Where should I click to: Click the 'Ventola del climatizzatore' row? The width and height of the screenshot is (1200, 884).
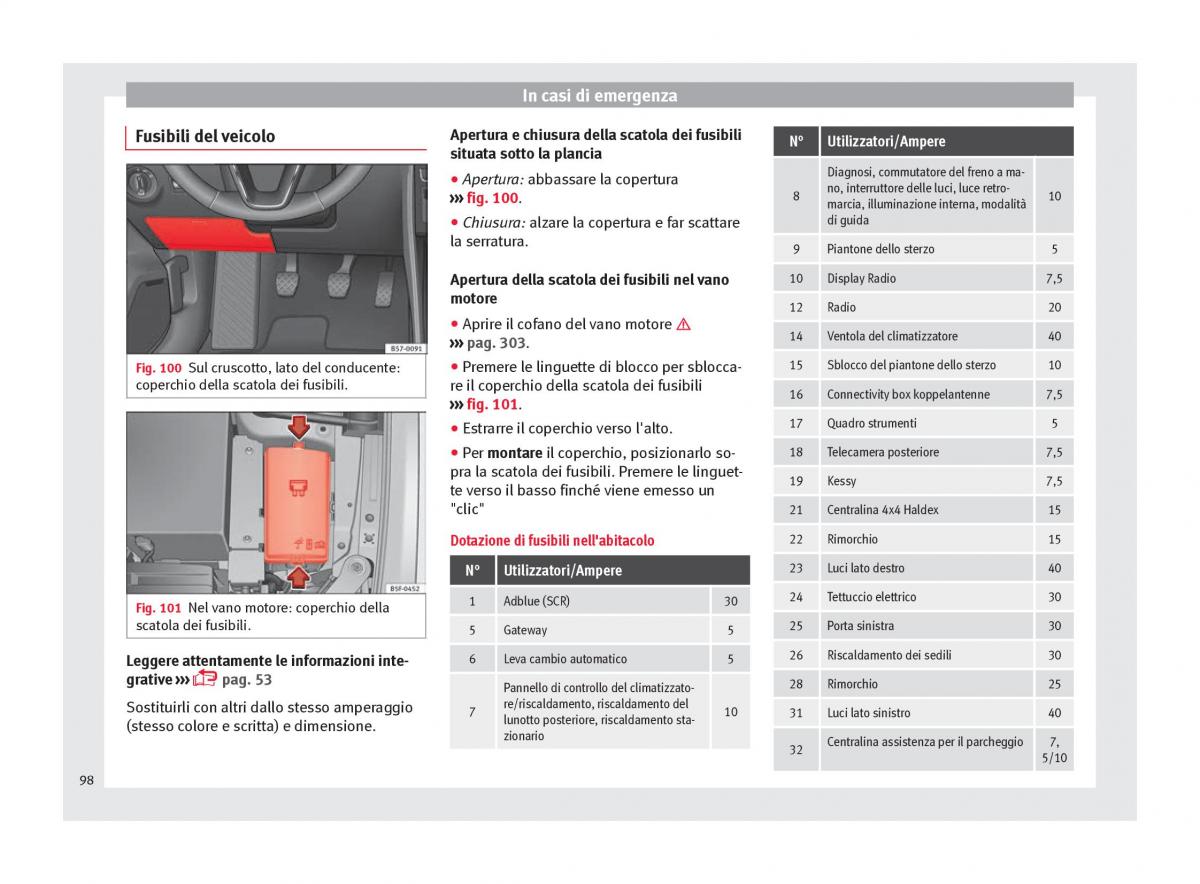click(923, 336)
